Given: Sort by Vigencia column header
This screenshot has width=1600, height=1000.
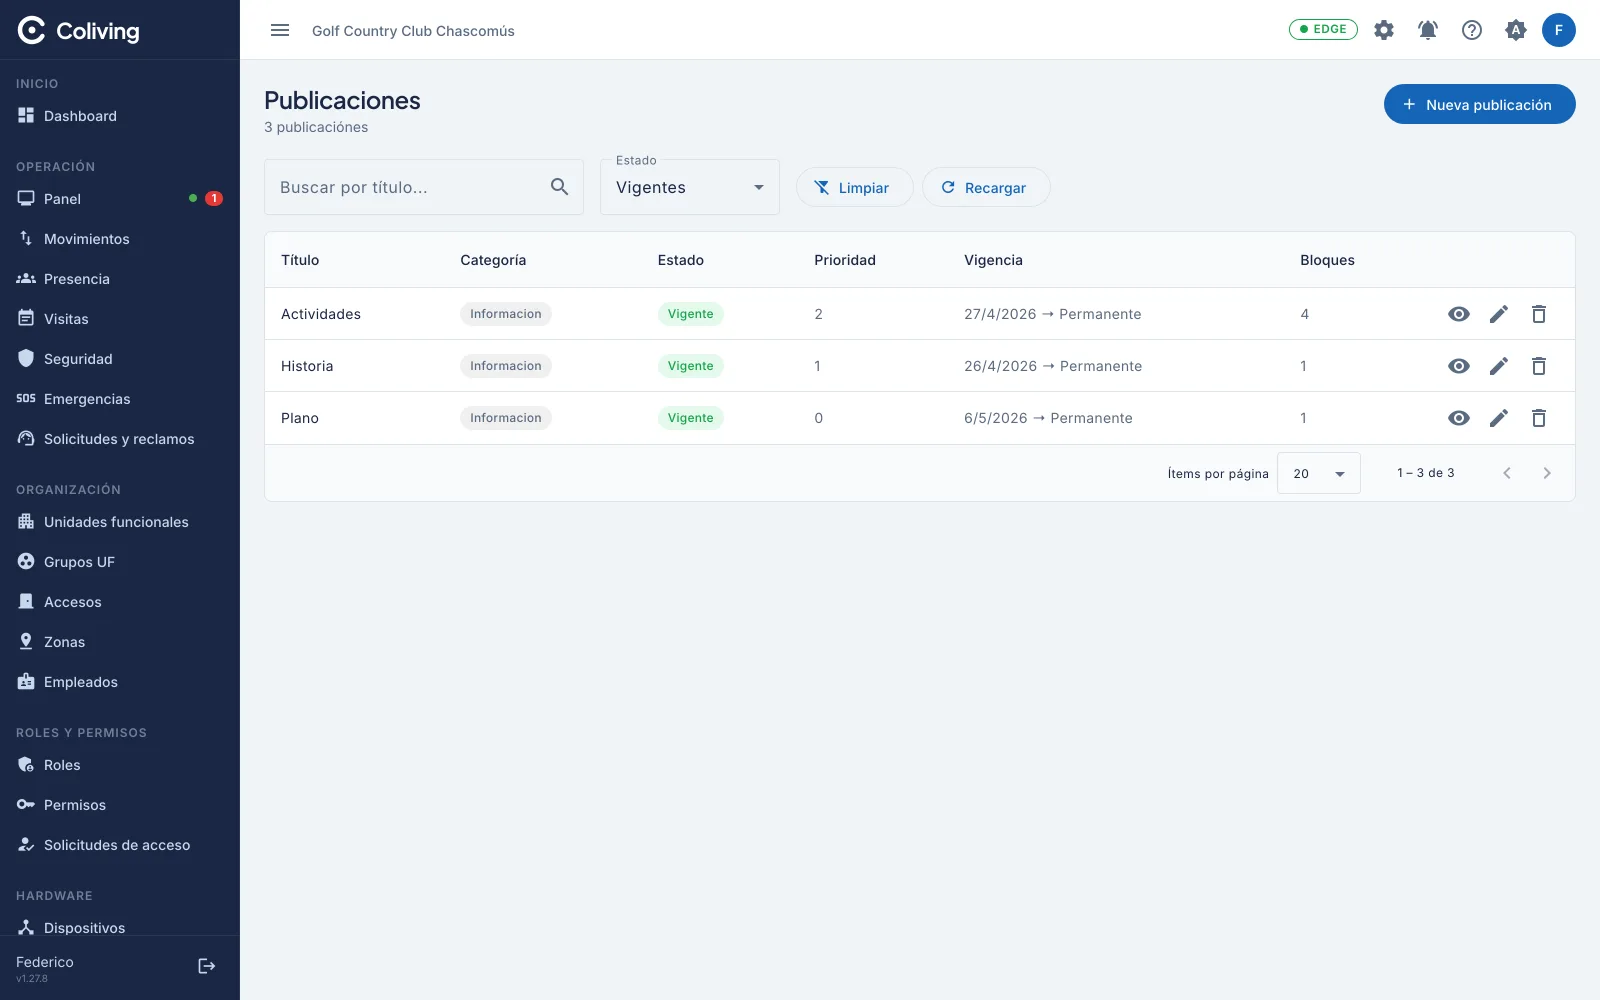Looking at the screenshot, I should pos(993,260).
